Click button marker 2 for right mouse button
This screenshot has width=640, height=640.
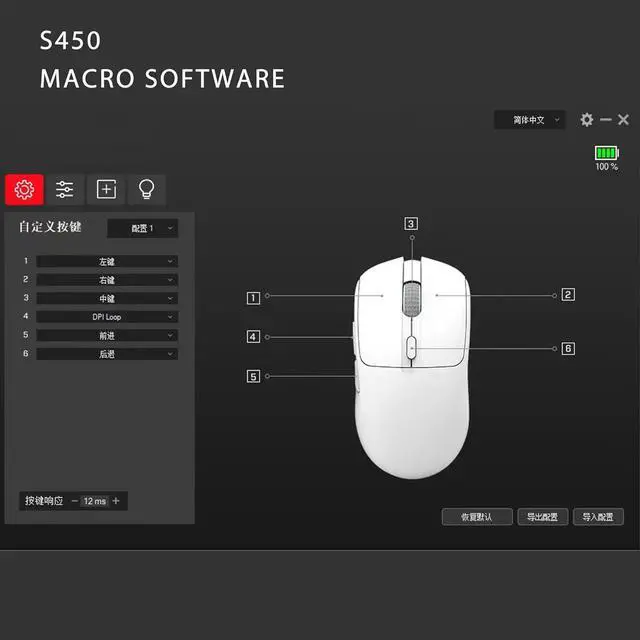pyautogui.click(x=567, y=295)
